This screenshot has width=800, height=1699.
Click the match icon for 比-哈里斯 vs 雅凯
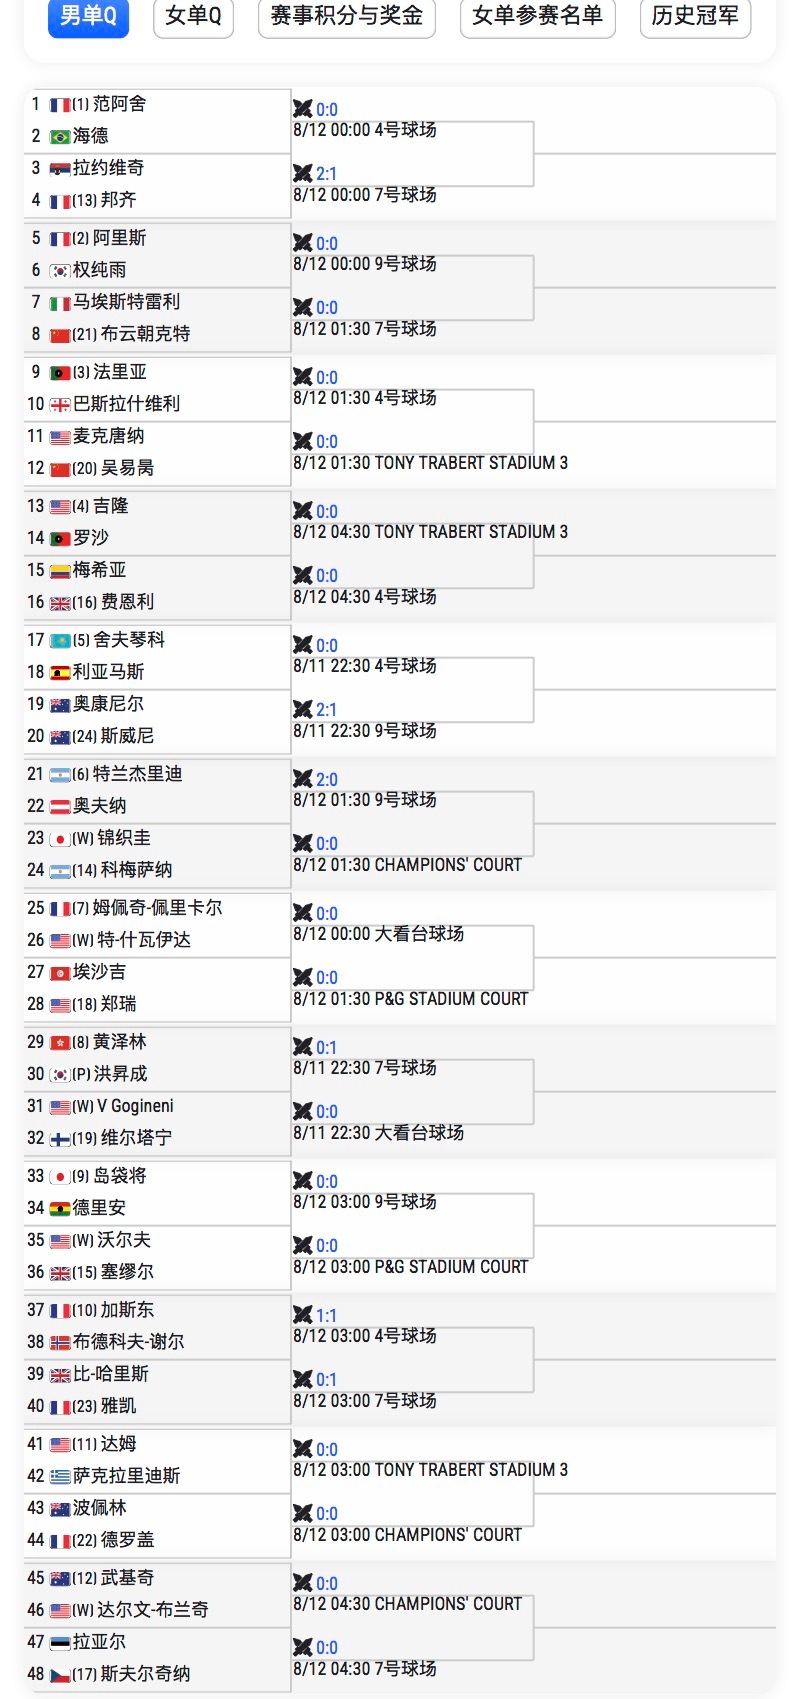pos(303,1379)
